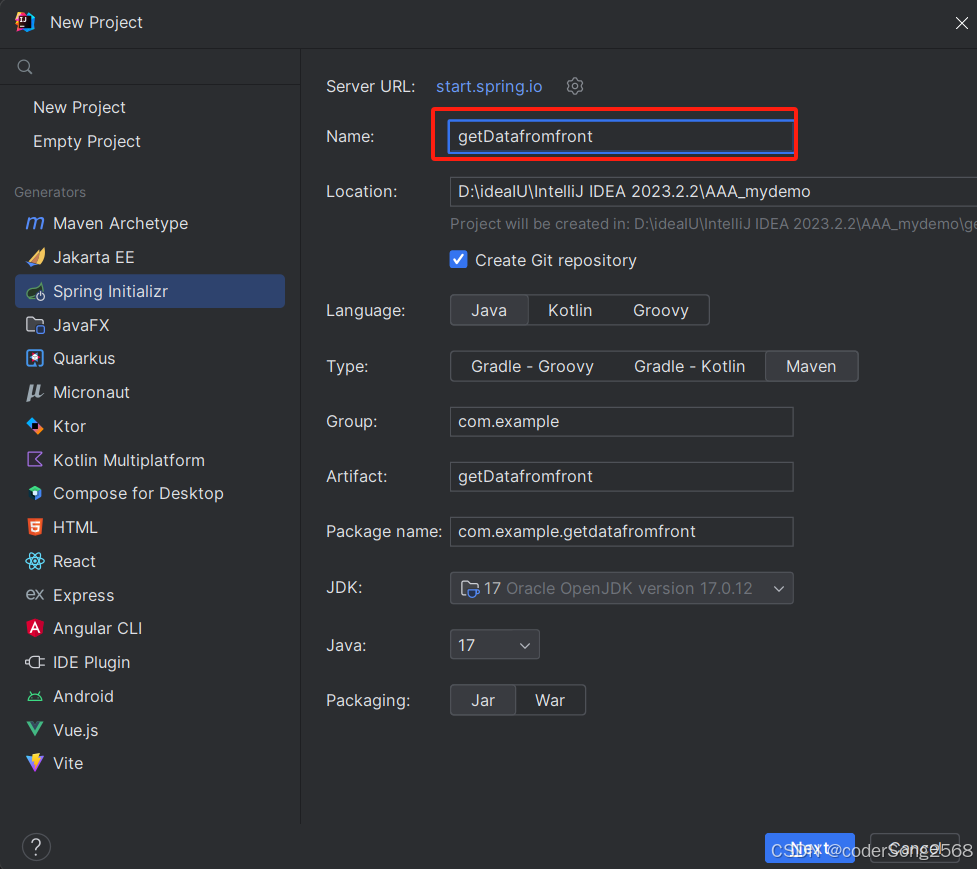This screenshot has height=869, width=977.
Task: Select Jar packaging
Action: pos(483,700)
